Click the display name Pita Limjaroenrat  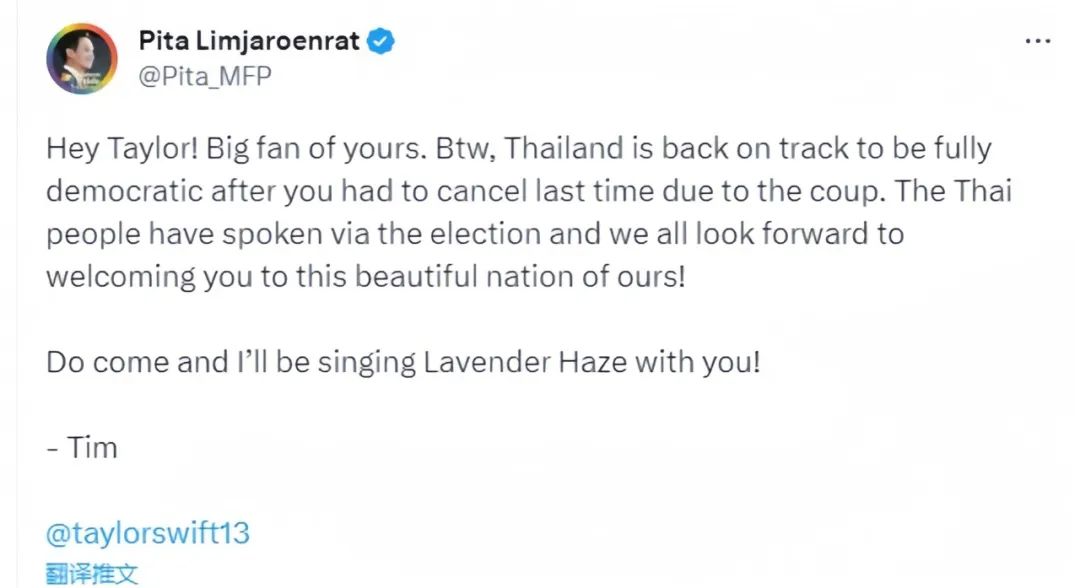click(x=248, y=42)
